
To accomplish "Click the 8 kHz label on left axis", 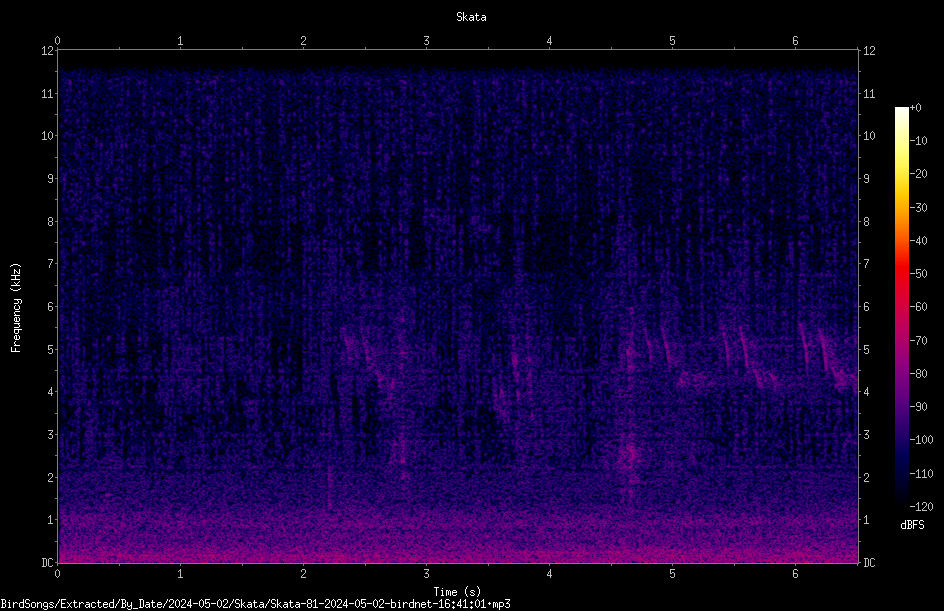I will point(48,221).
